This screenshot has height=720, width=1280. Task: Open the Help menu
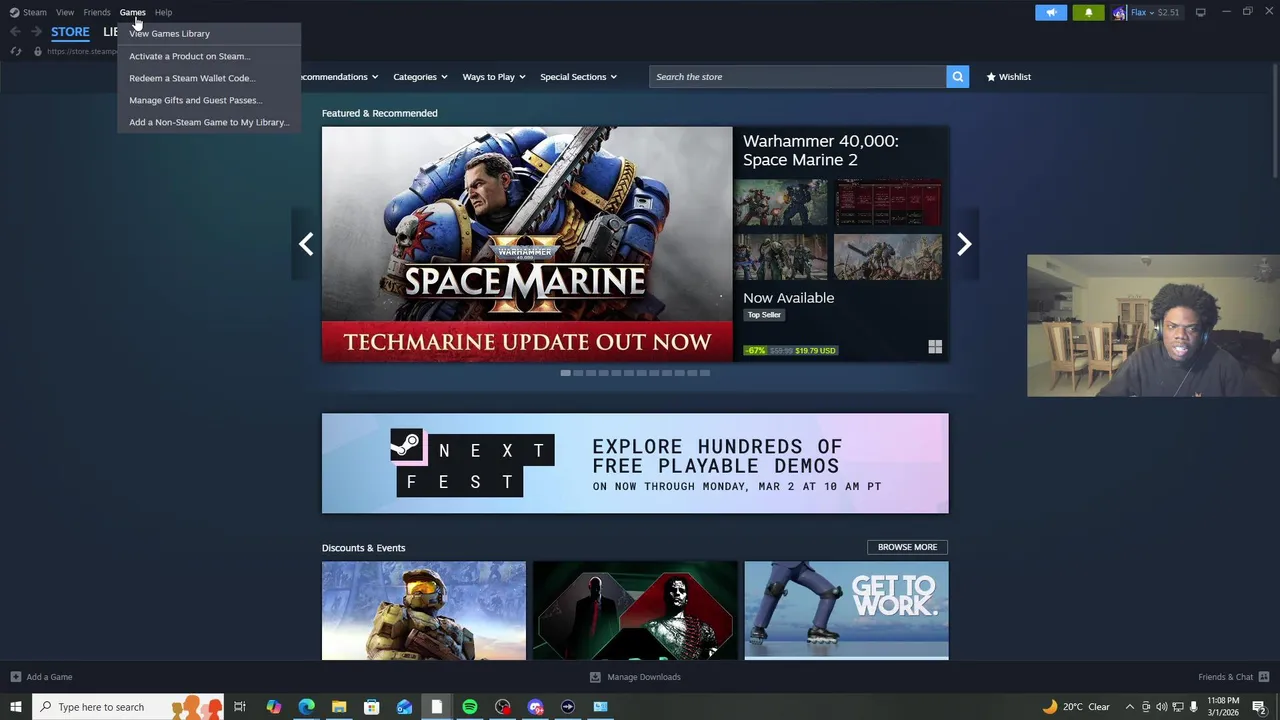click(163, 12)
